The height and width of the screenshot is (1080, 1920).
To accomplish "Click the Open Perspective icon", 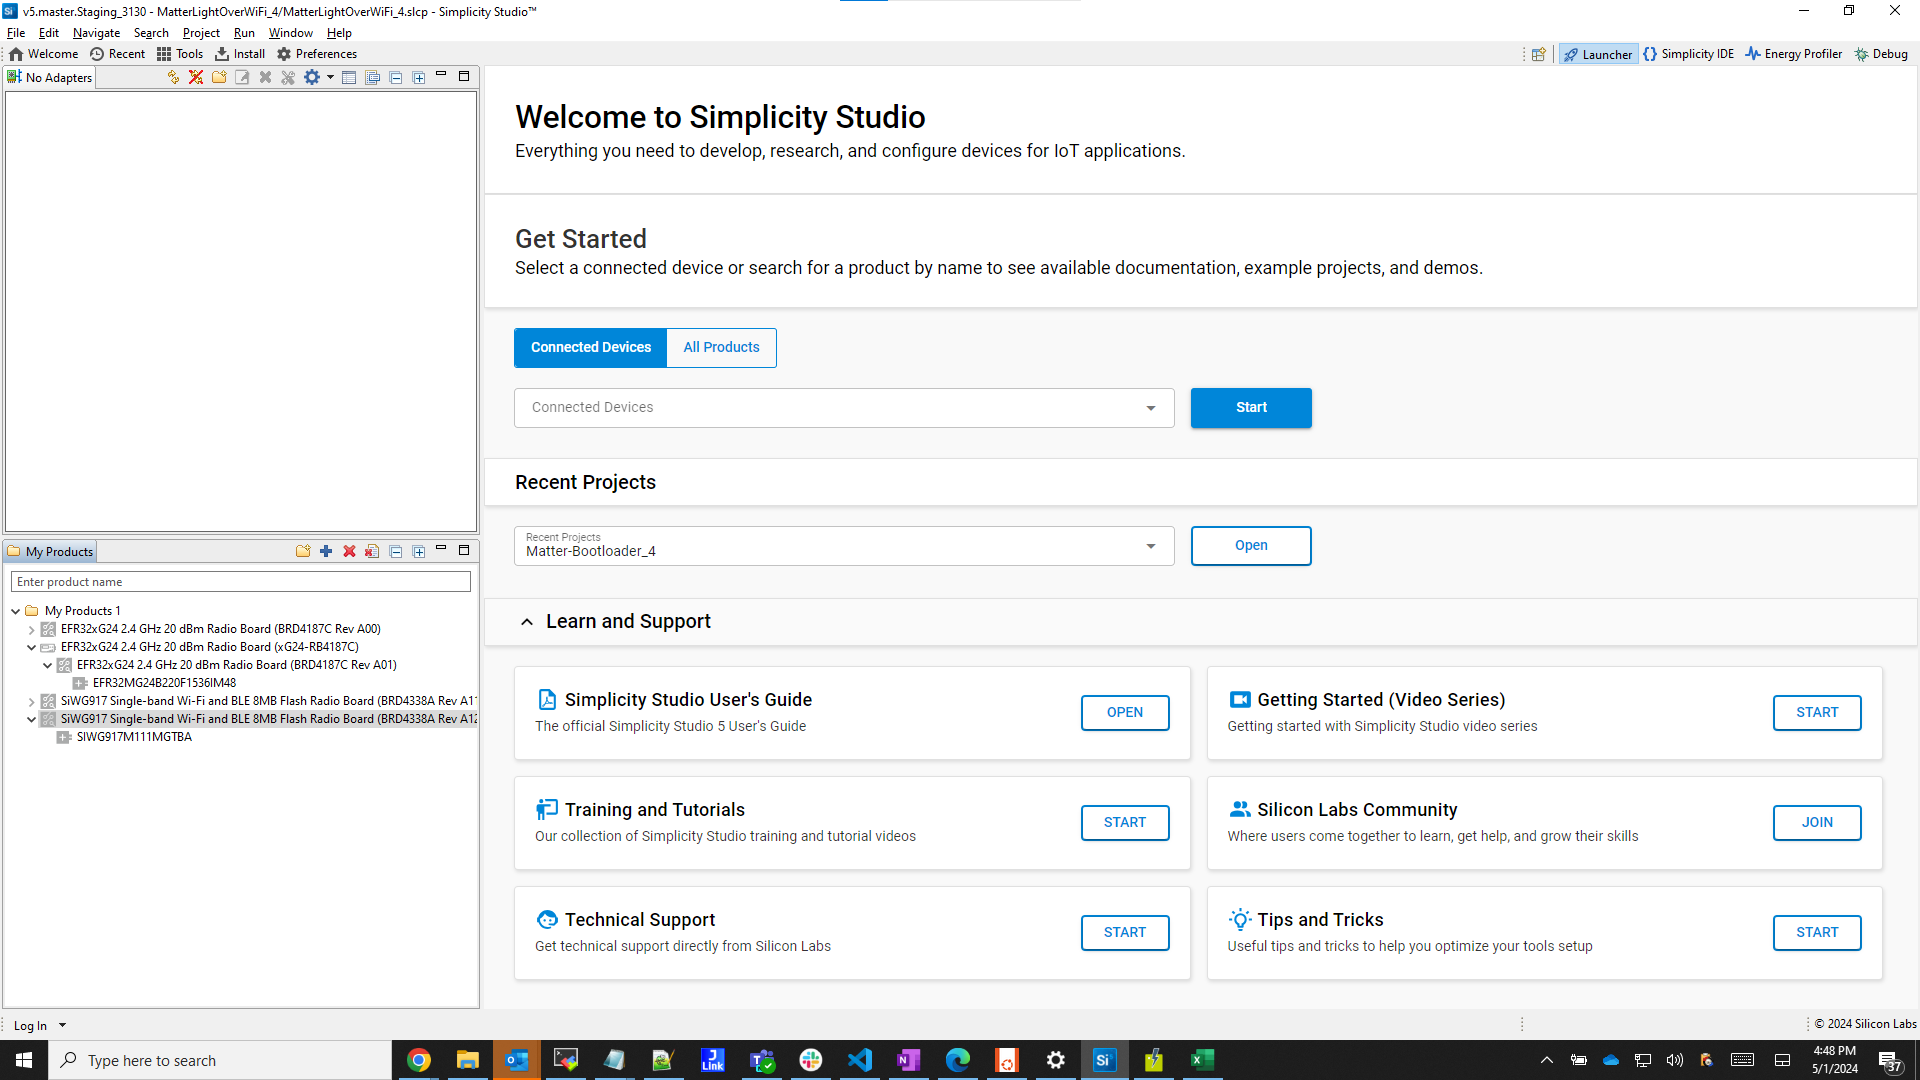I will pos(1539,54).
